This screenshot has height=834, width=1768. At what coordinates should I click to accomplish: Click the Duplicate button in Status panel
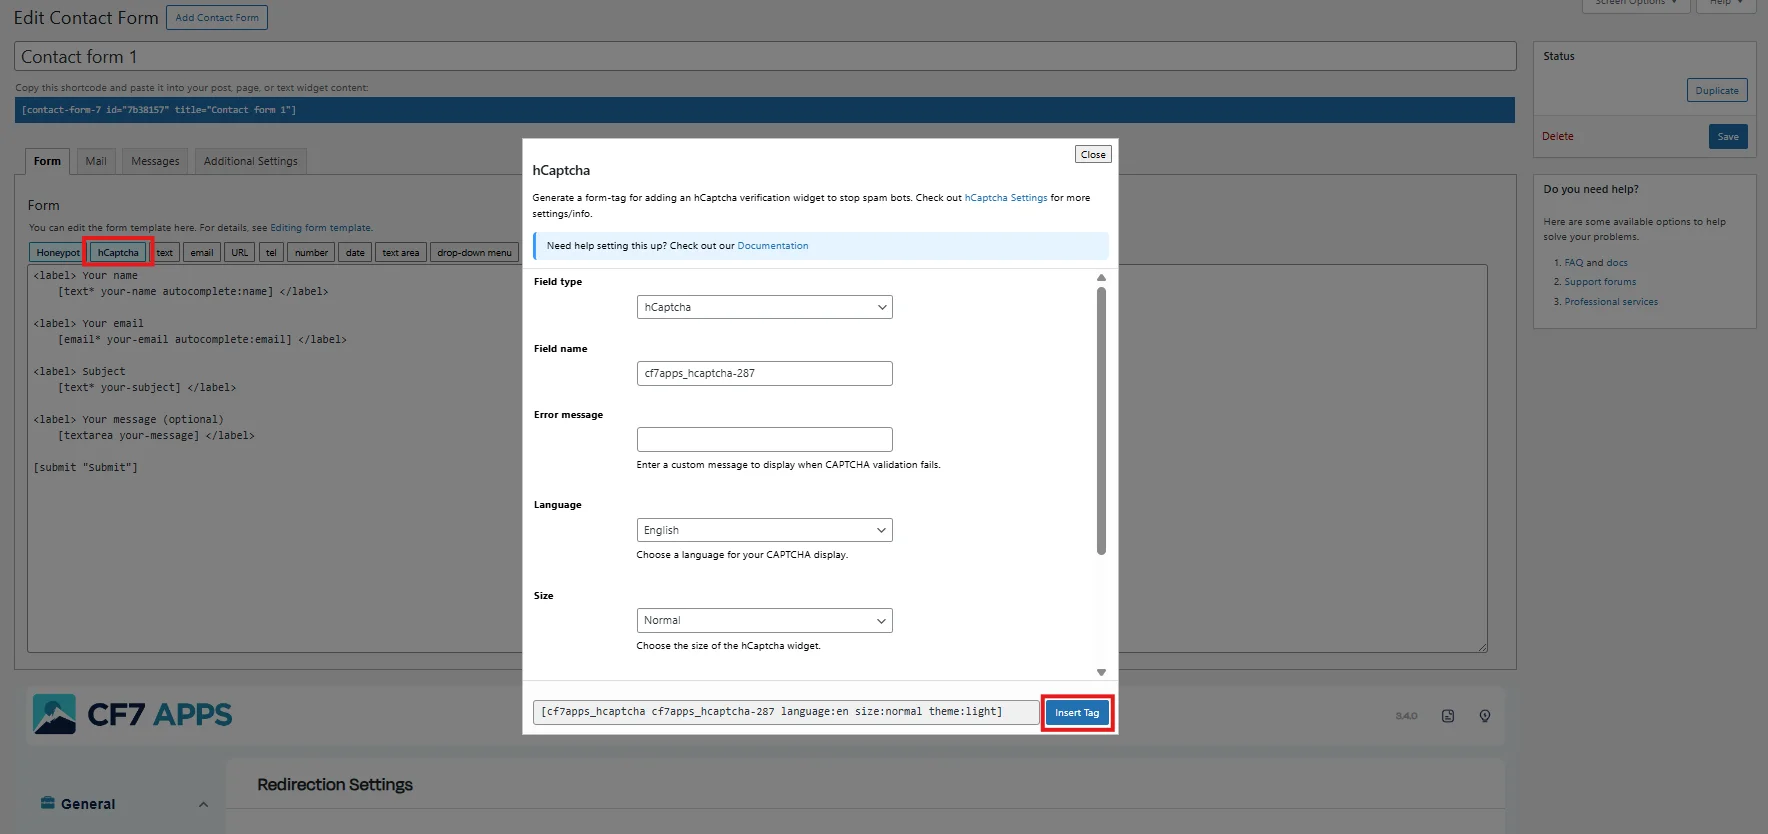(1717, 90)
